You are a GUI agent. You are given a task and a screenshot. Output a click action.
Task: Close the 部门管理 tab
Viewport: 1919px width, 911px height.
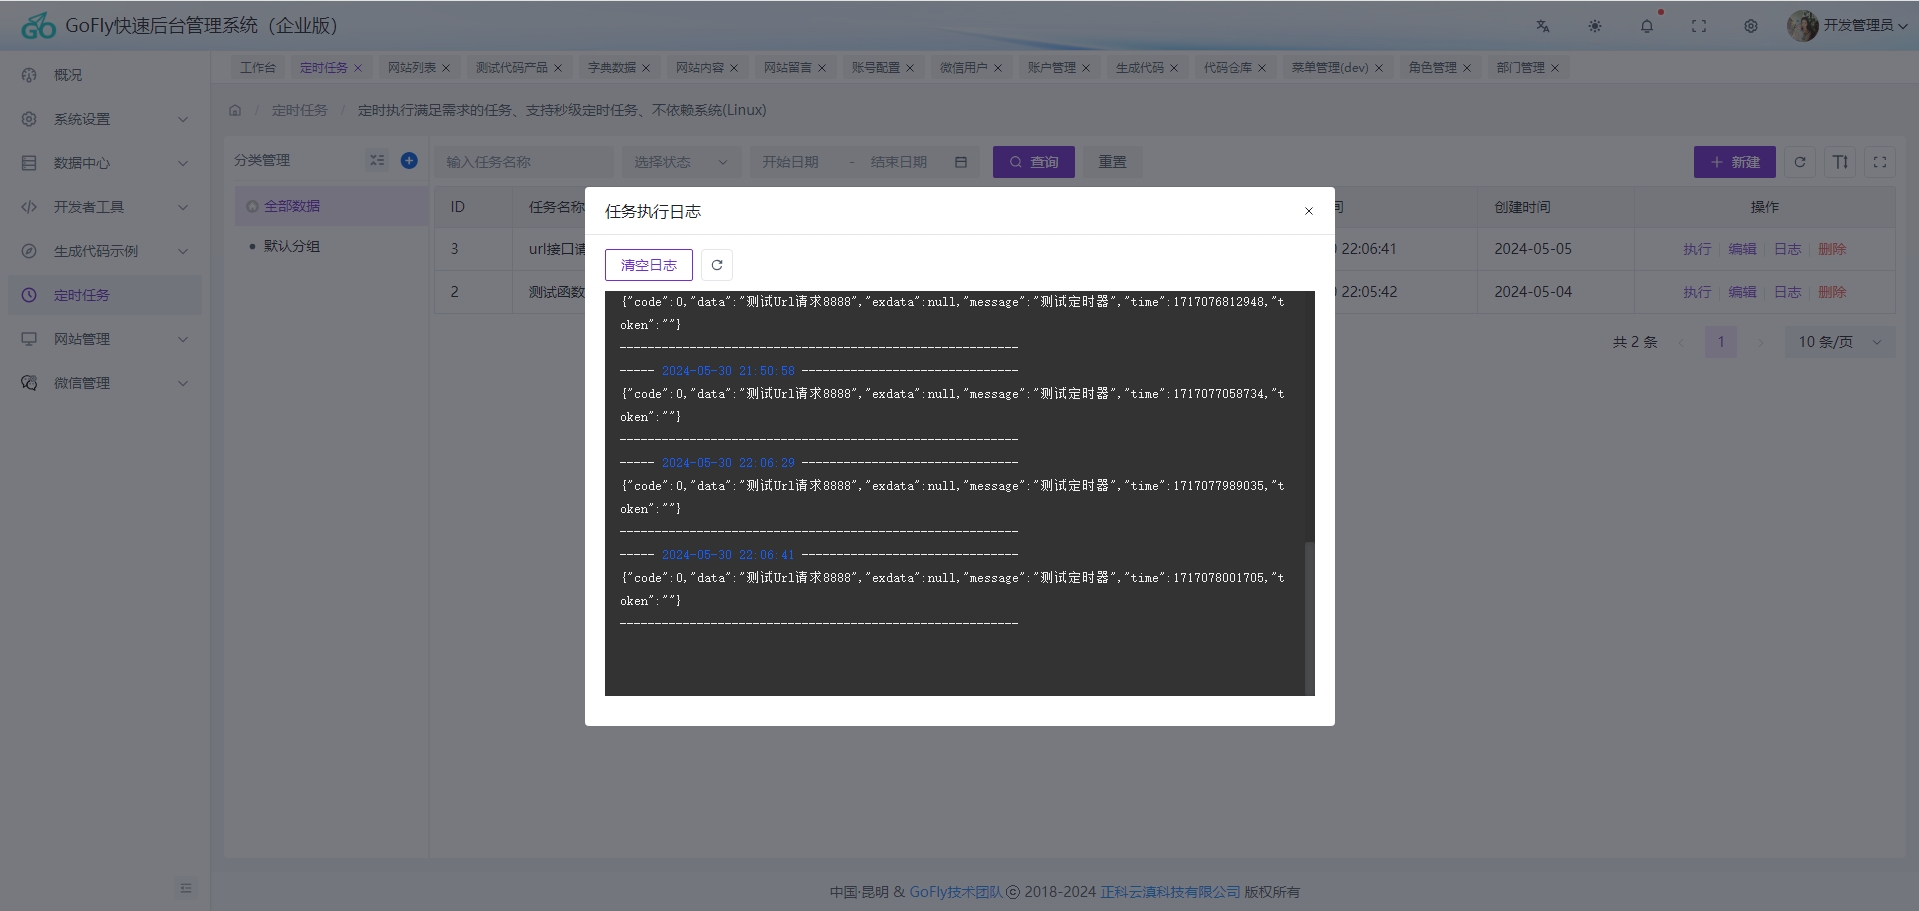[1555, 68]
